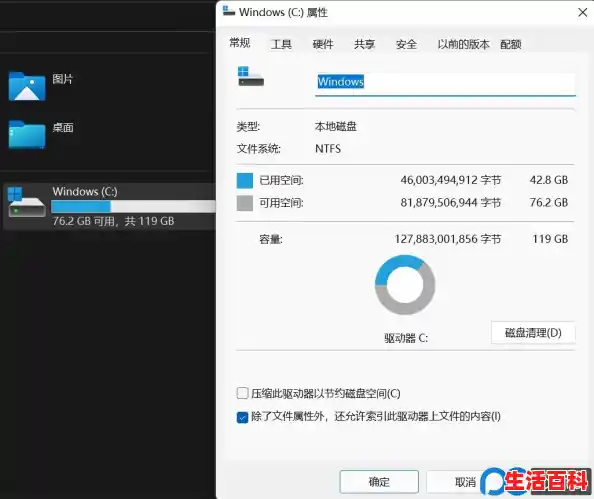The image size is (594, 499).
Task: Open the 桌面 folder icon
Action: (x=27, y=135)
